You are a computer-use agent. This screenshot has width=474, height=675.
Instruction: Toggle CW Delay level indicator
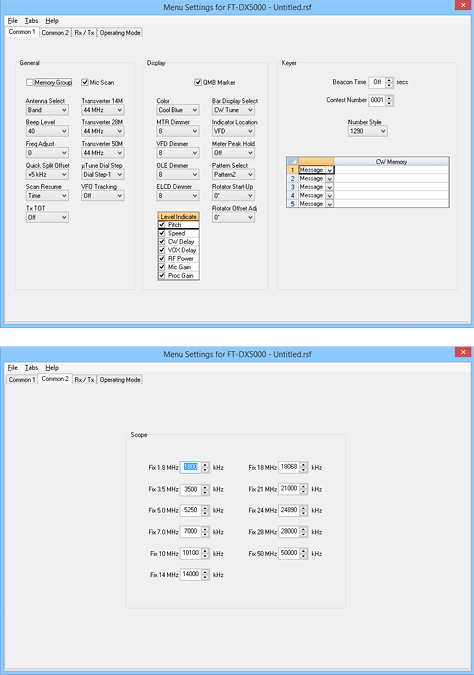click(x=162, y=242)
